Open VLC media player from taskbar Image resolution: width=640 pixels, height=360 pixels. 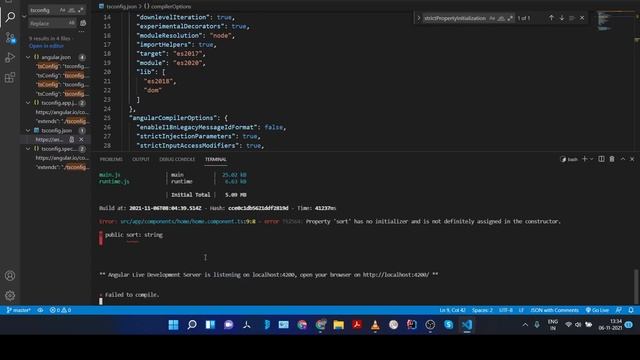click(375, 325)
